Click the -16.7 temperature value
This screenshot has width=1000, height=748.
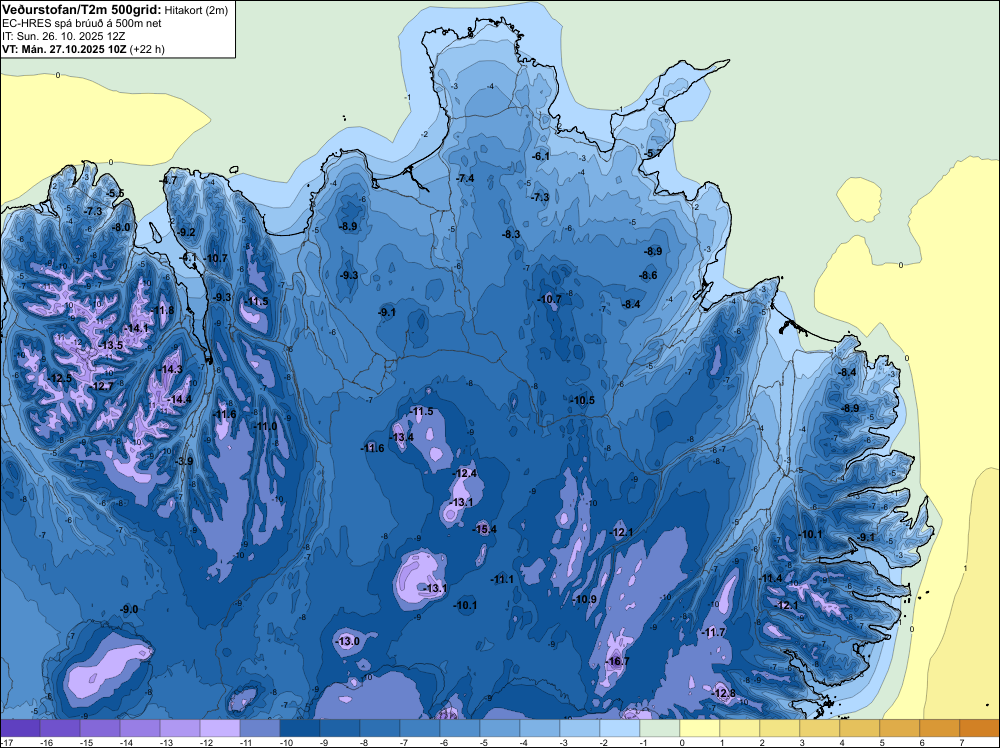[617, 662]
